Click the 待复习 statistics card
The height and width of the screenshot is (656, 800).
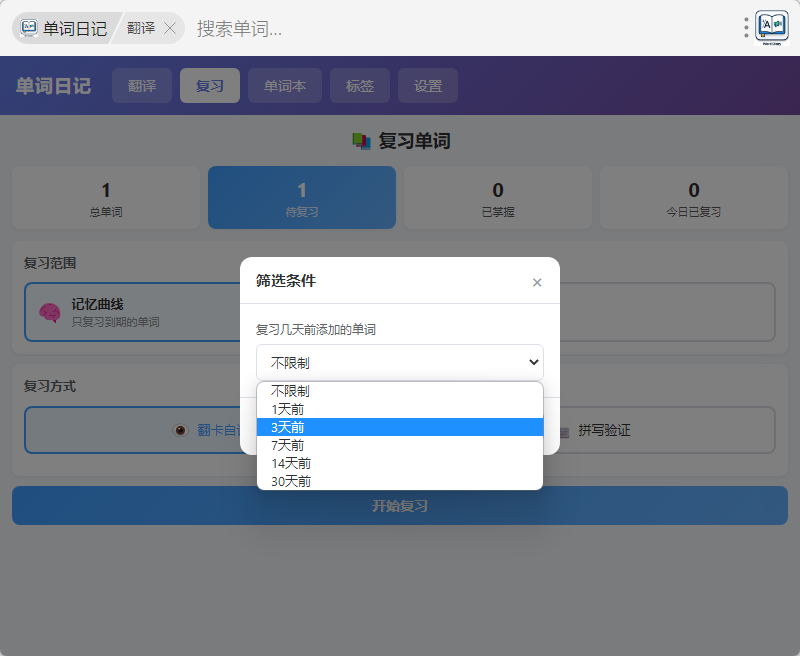point(302,198)
